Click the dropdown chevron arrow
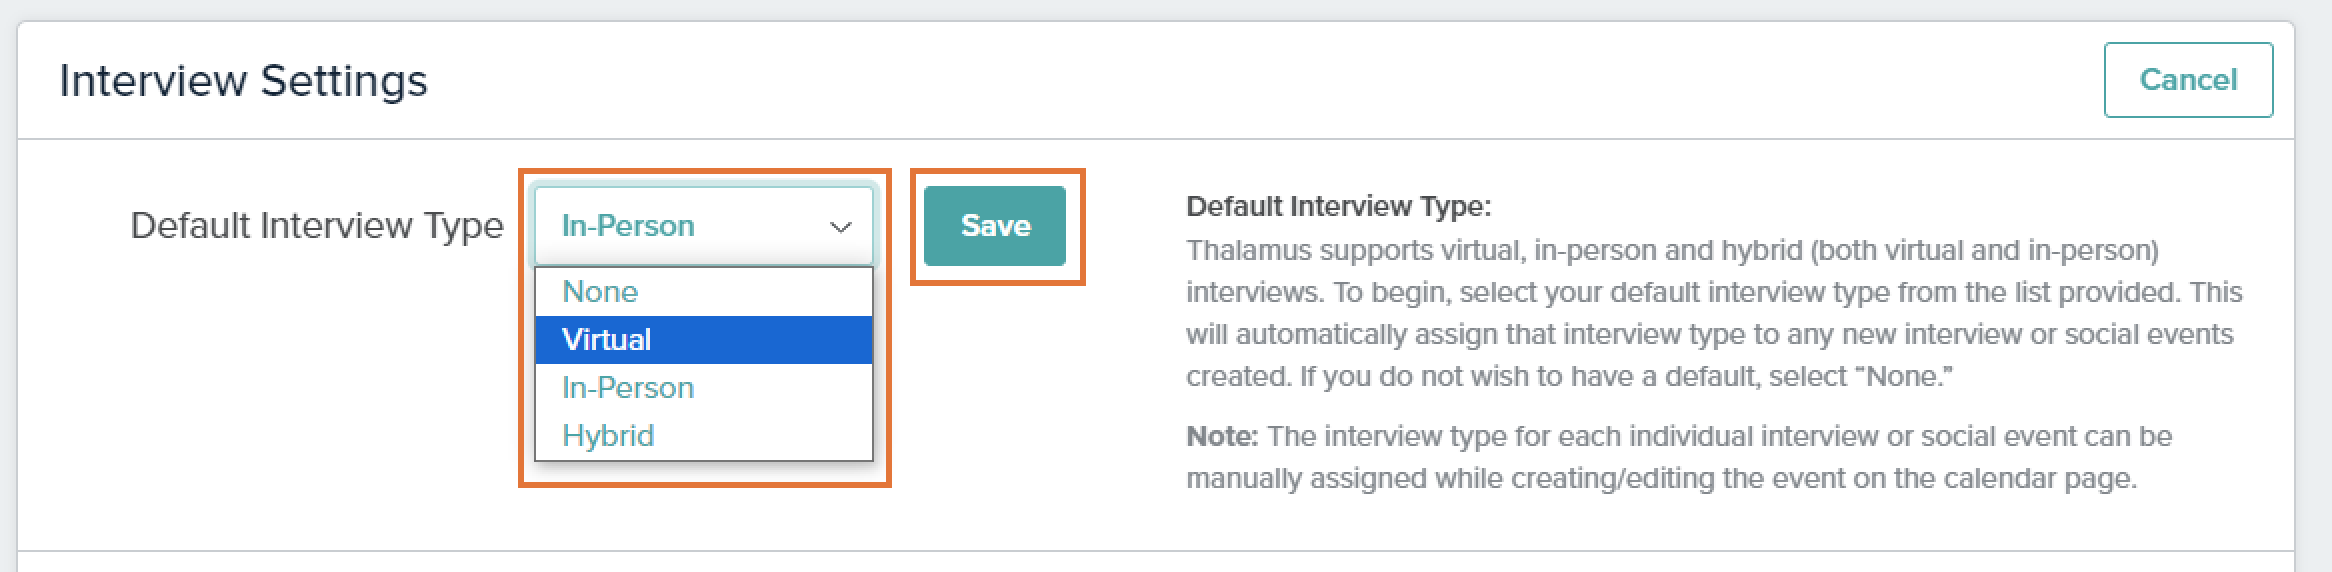 tap(840, 227)
